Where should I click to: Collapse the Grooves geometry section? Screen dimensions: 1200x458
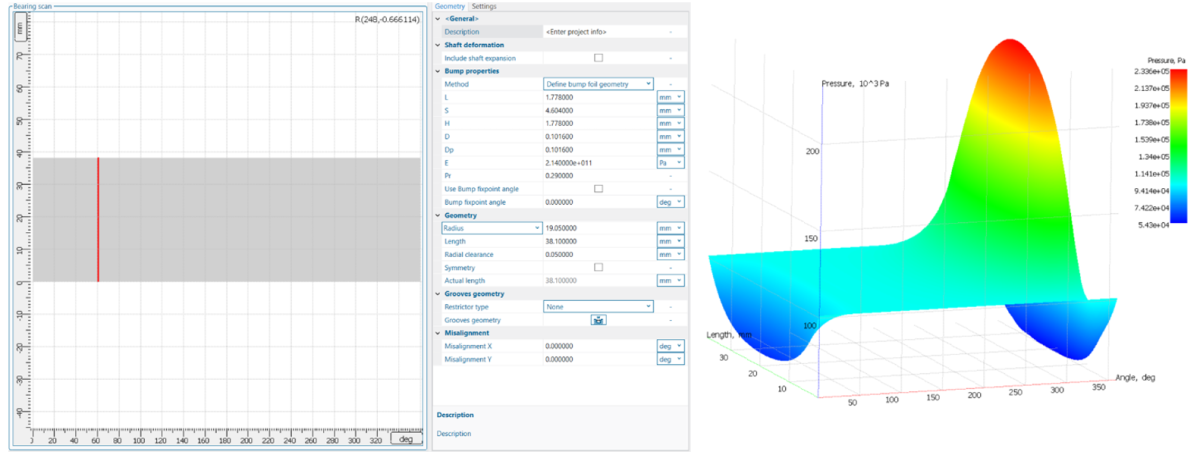click(x=438, y=293)
